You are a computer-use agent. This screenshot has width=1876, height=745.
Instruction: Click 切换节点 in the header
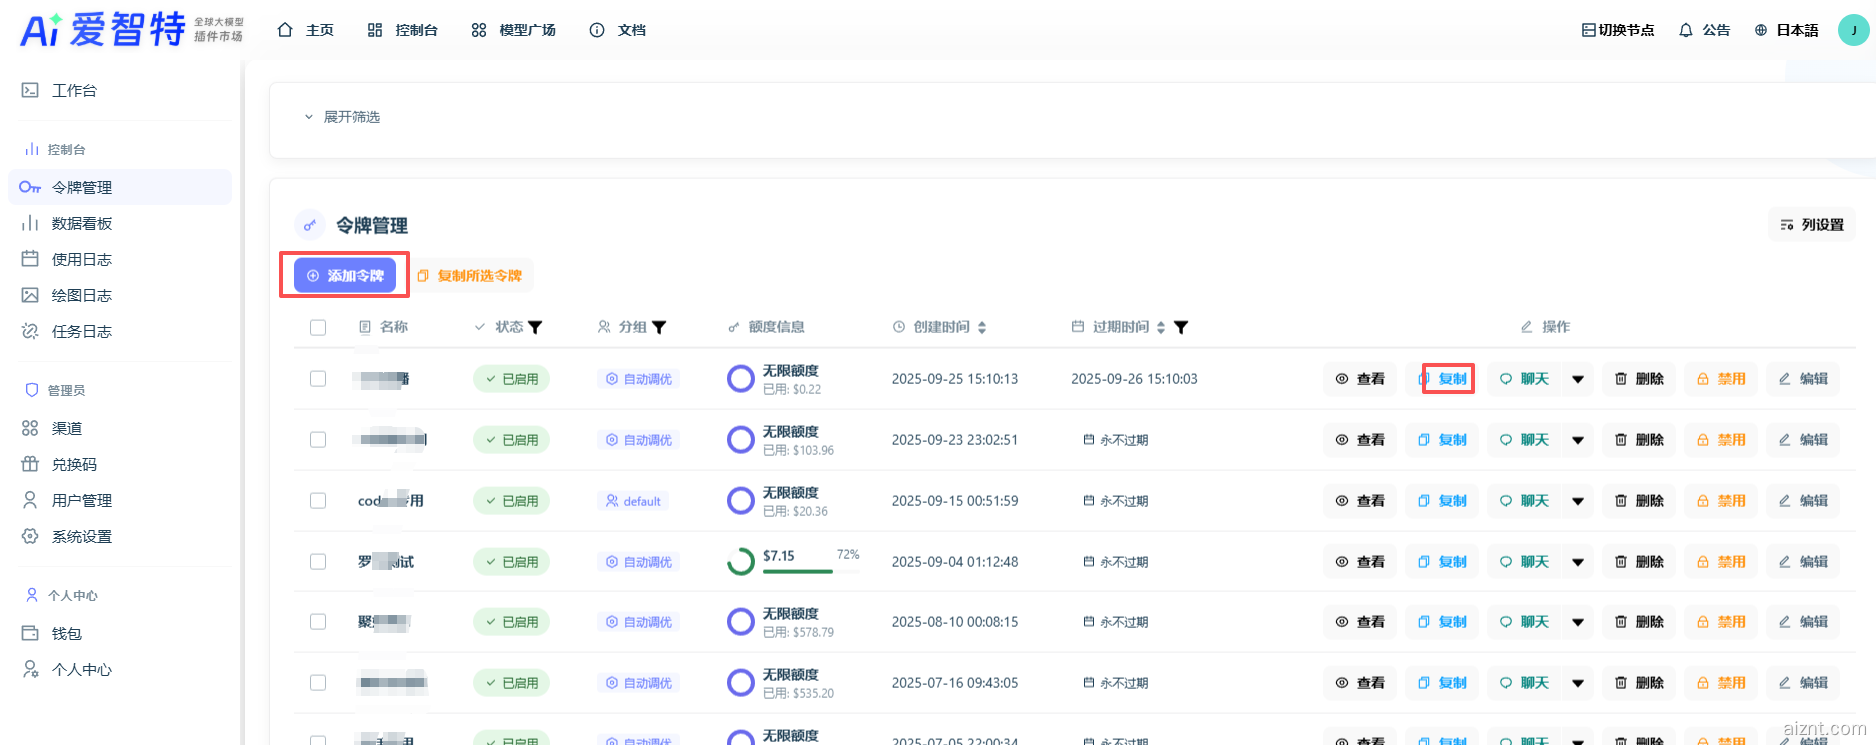click(x=1618, y=30)
